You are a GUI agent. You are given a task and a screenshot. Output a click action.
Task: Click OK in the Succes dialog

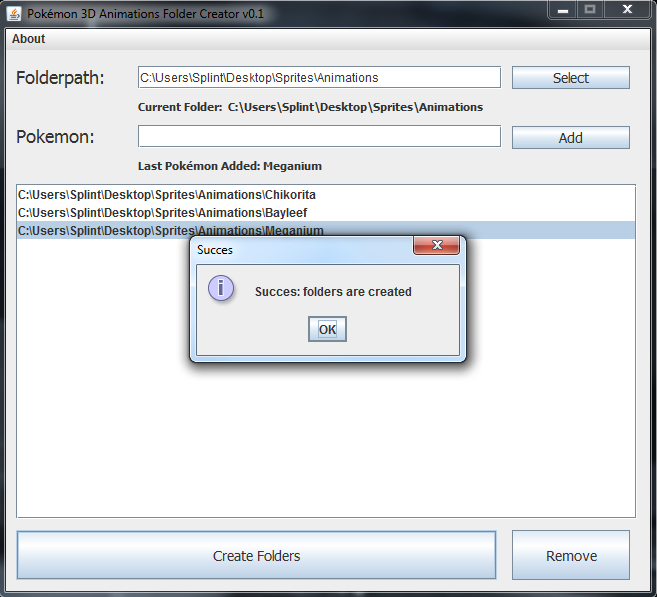[x=327, y=329]
